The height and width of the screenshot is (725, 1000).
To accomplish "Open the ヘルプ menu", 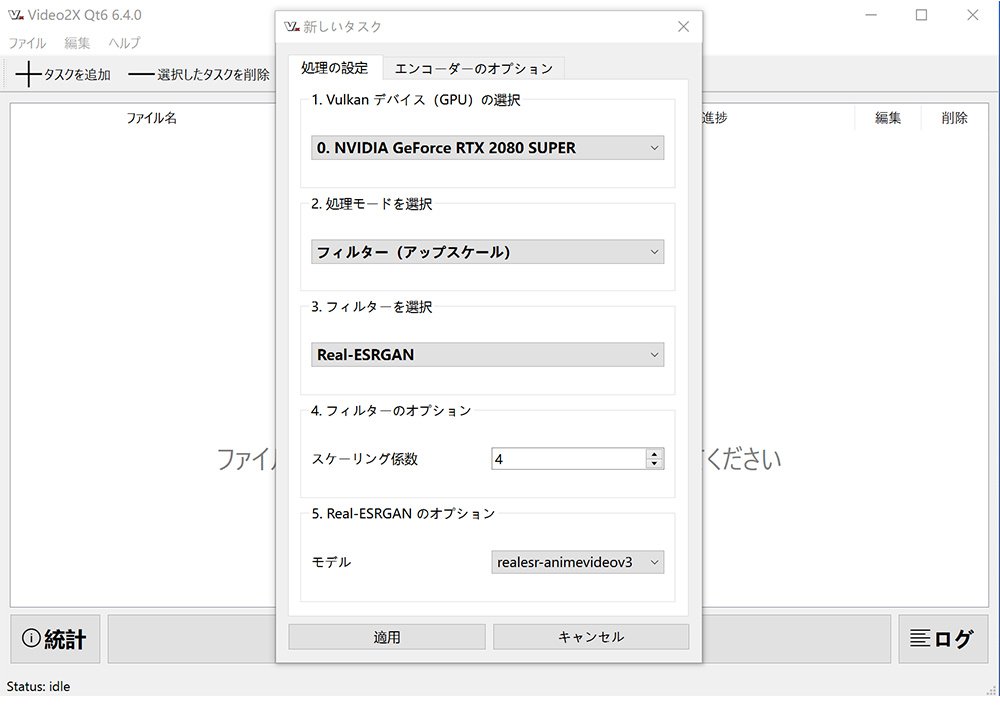I will click(x=123, y=42).
